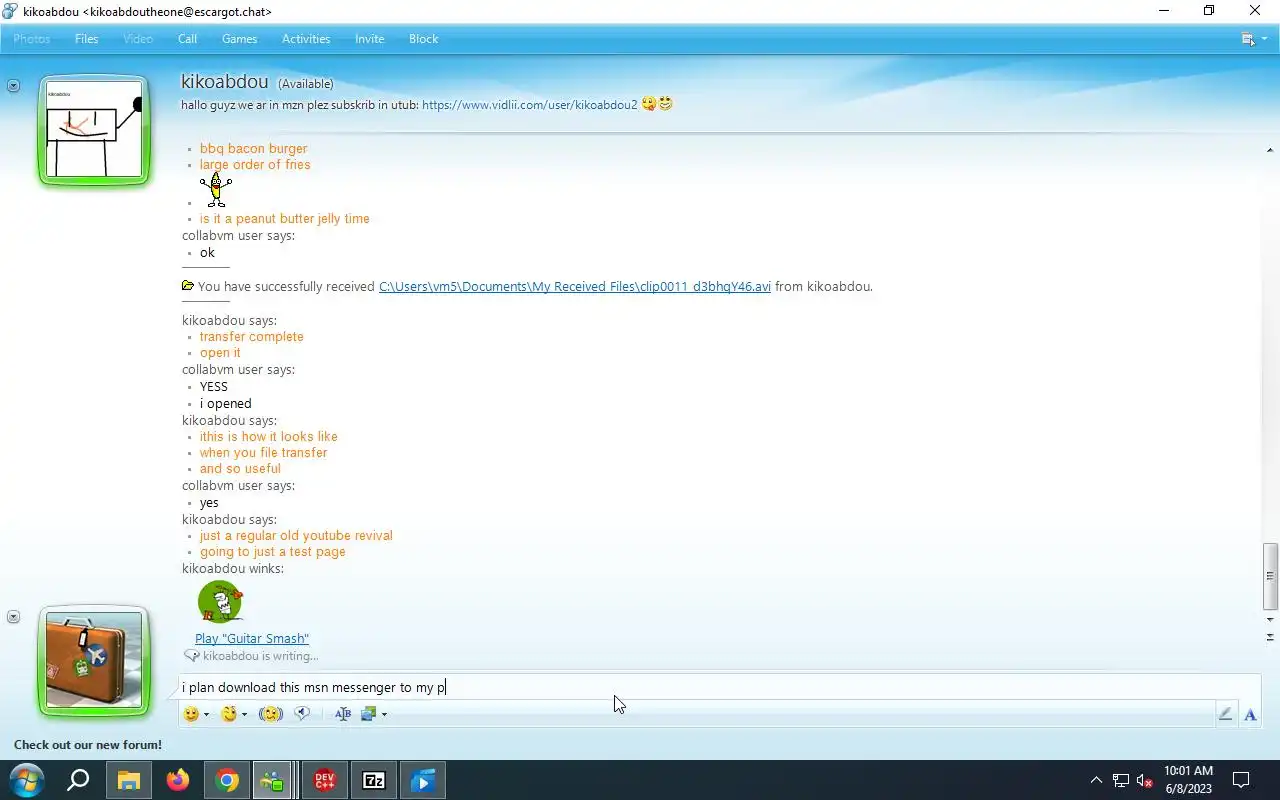Change the chat background picture icon
Screen dimensions: 1280x800
pyautogui.click(x=369, y=714)
